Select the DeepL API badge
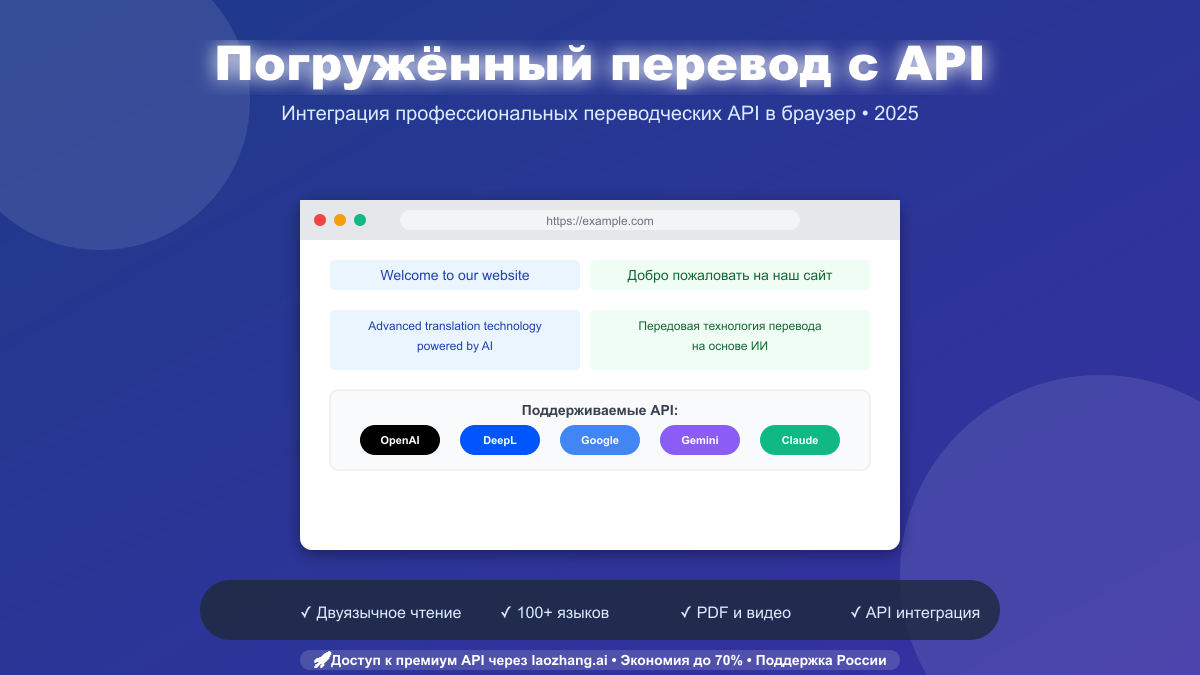 pos(500,440)
